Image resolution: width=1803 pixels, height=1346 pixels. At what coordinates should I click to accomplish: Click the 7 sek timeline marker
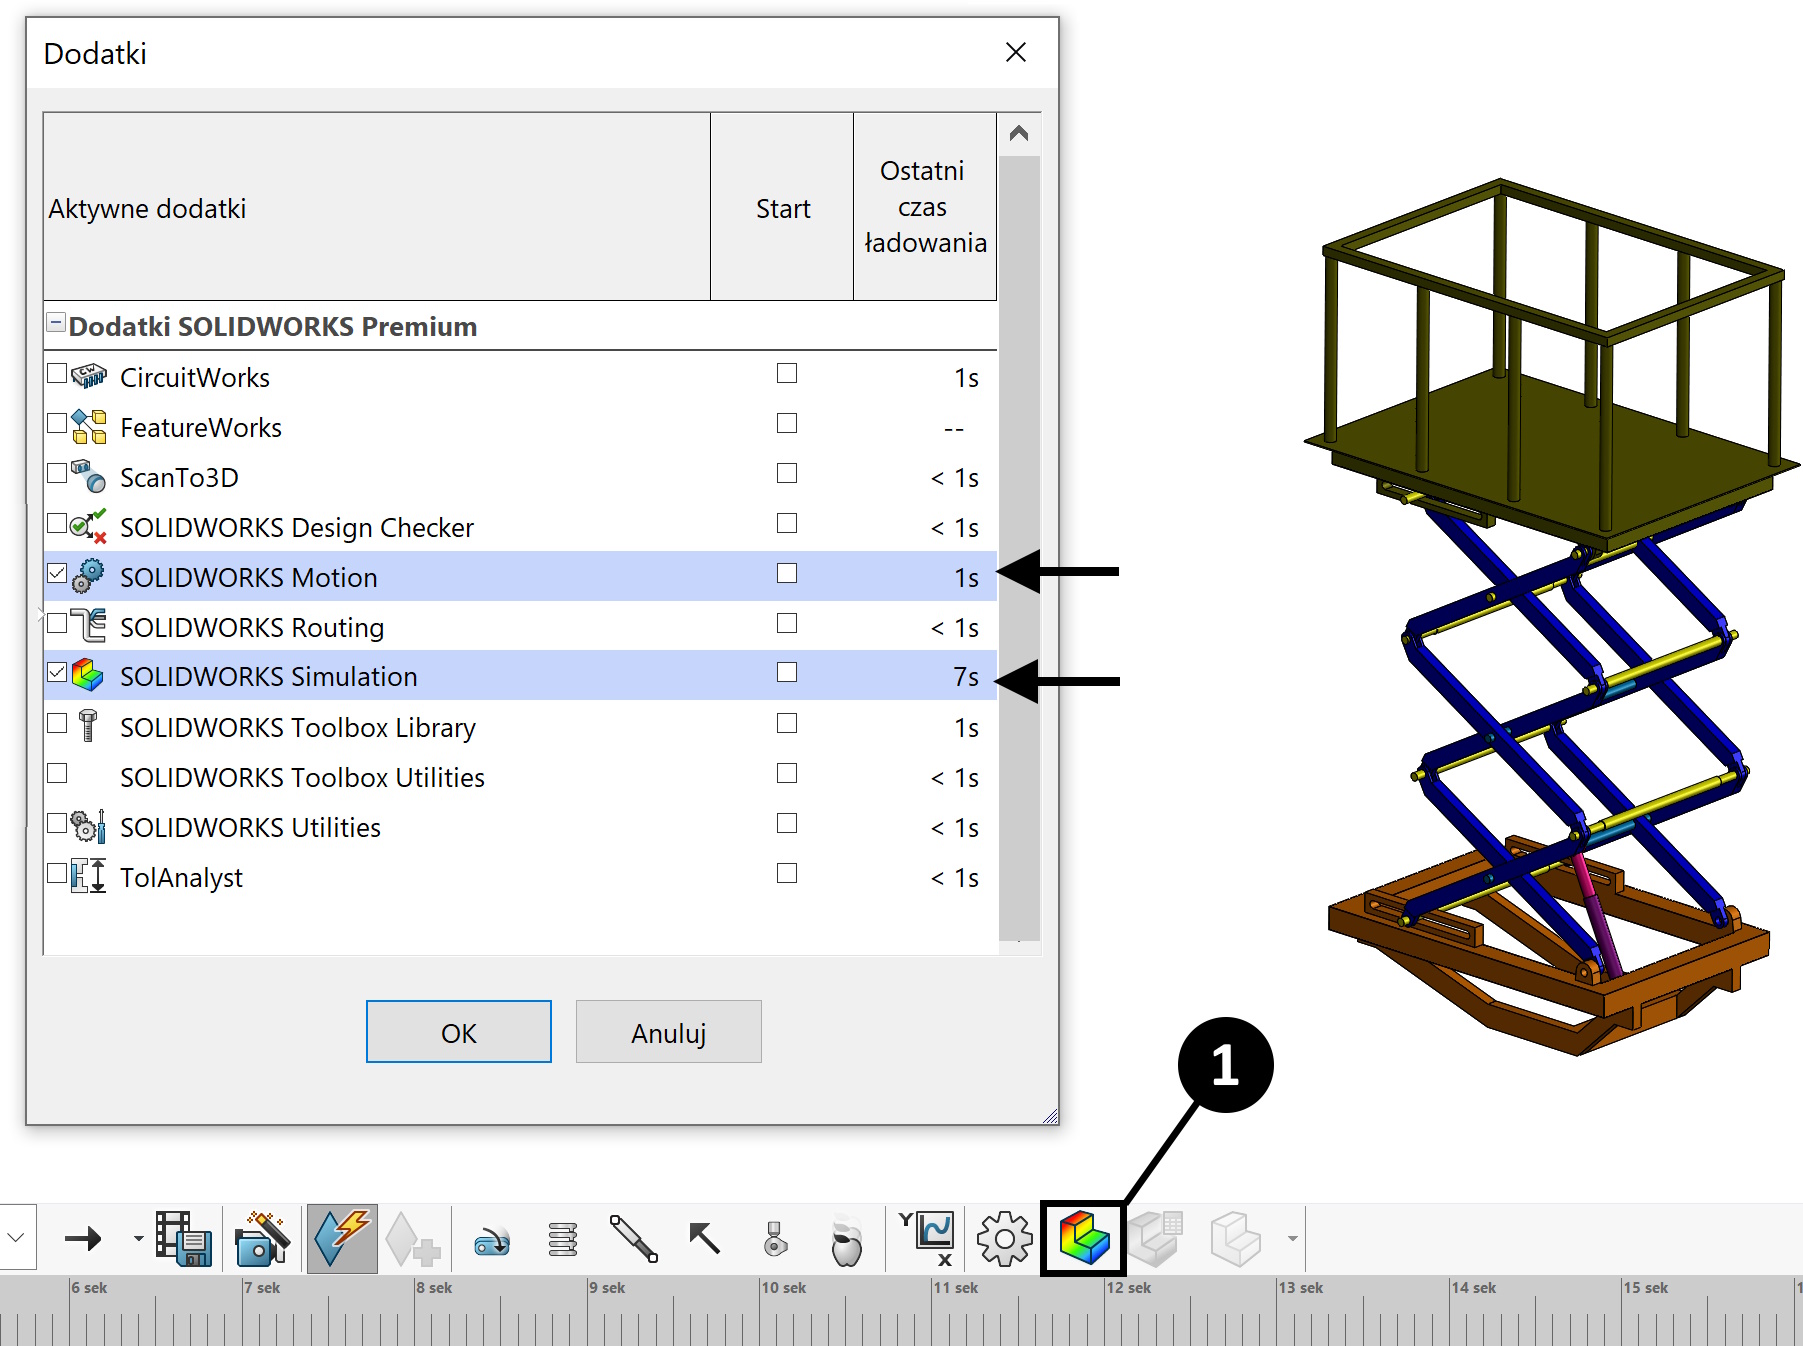tap(263, 1288)
